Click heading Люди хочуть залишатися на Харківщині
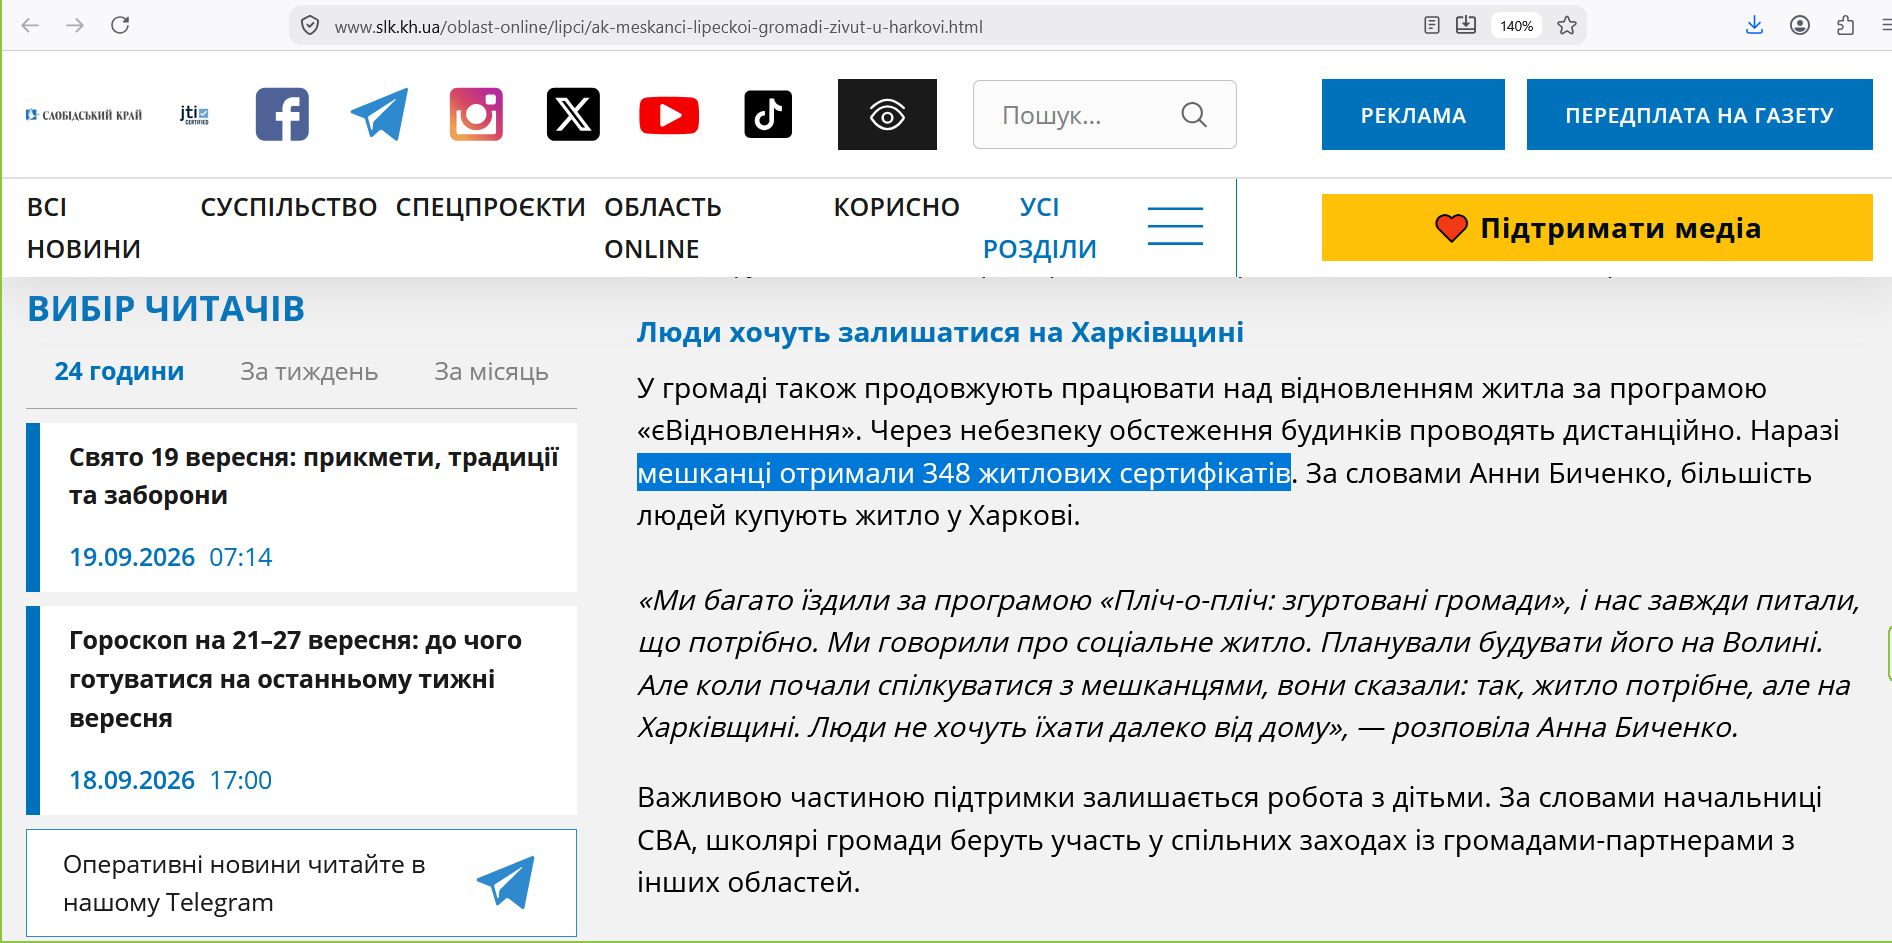This screenshot has width=1892, height=943. pos(940,332)
